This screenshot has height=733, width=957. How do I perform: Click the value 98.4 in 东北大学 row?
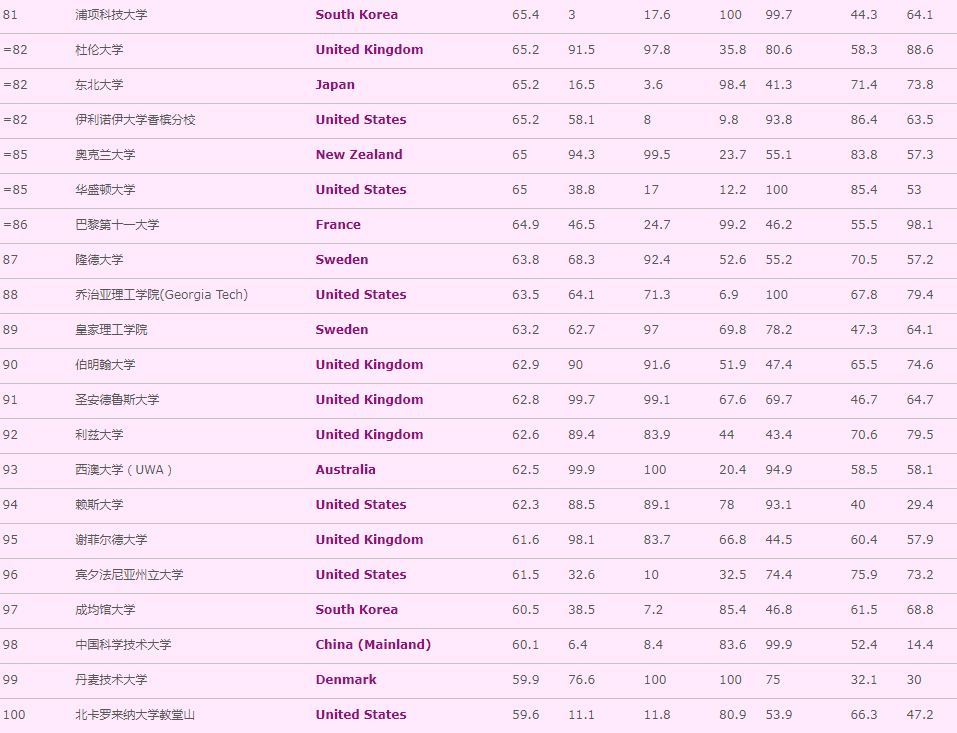click(x=732, y=85)
